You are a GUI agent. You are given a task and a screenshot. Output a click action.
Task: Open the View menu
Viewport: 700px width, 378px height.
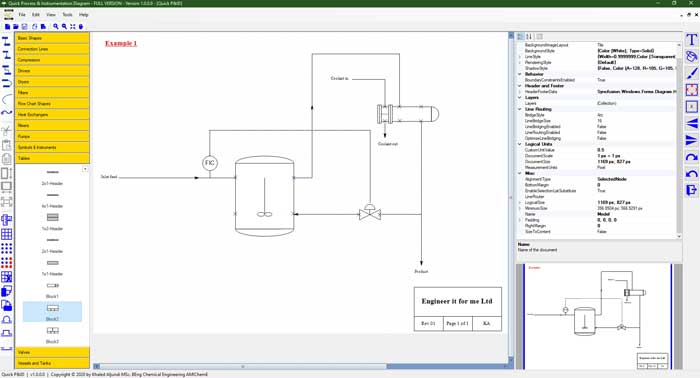coord(51,15)
